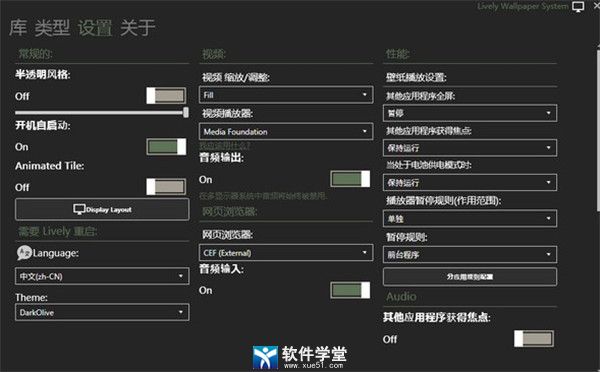Image resolution: width=600 pixels, height=372 pixels.
Task: Click the Audio section heading
Action: (401, 296)
